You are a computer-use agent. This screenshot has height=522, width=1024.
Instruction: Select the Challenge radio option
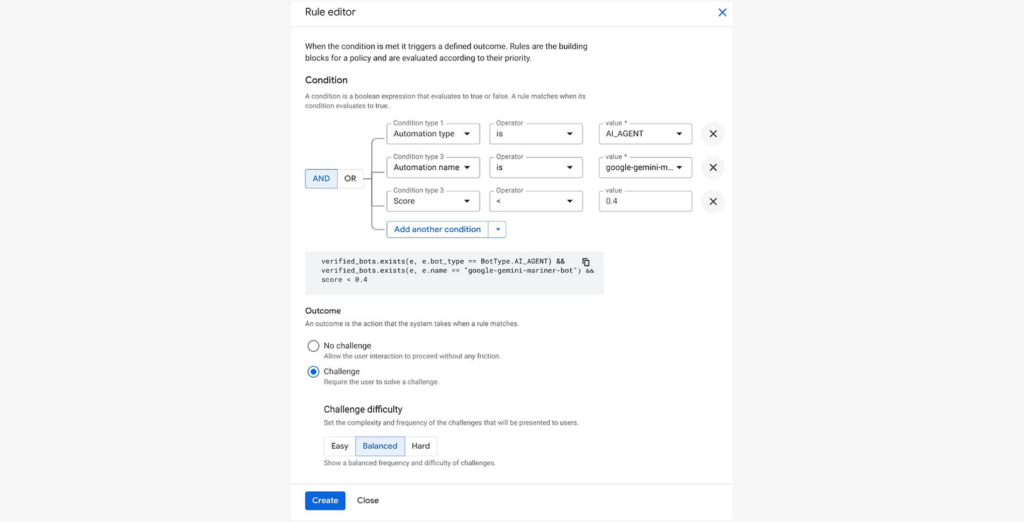[x=314, y=372]
